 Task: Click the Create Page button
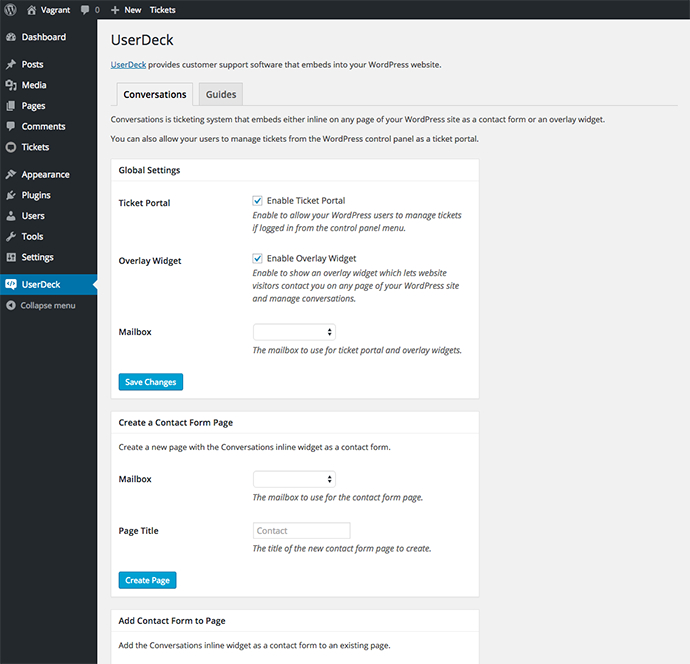pos(147,580)
